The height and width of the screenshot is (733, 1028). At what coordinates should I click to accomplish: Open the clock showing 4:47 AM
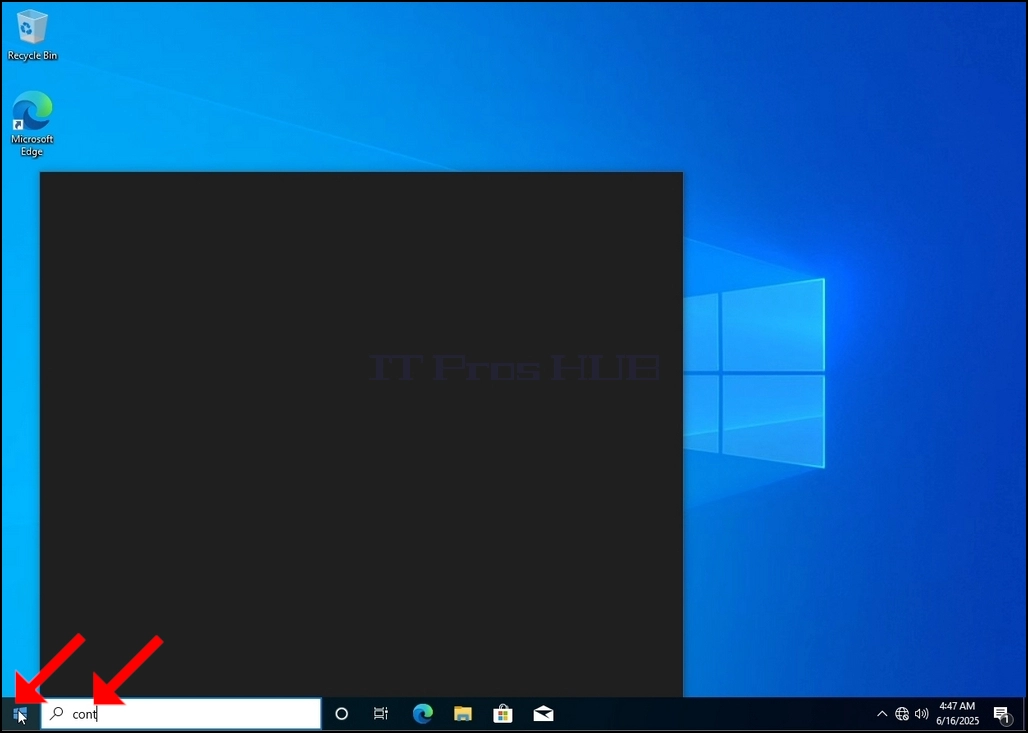click(x=957, y=714)
